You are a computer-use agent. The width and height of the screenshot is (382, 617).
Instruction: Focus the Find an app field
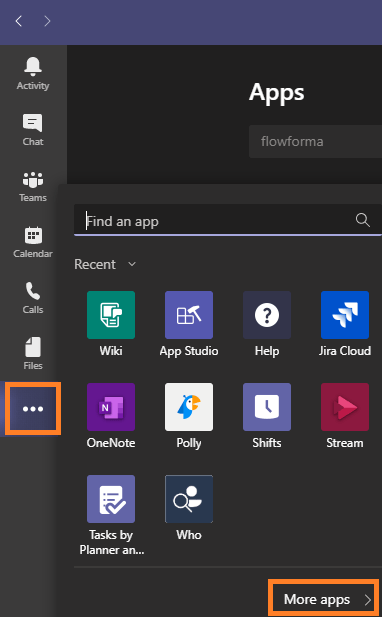pyautogui.click(x=228, y=220)
